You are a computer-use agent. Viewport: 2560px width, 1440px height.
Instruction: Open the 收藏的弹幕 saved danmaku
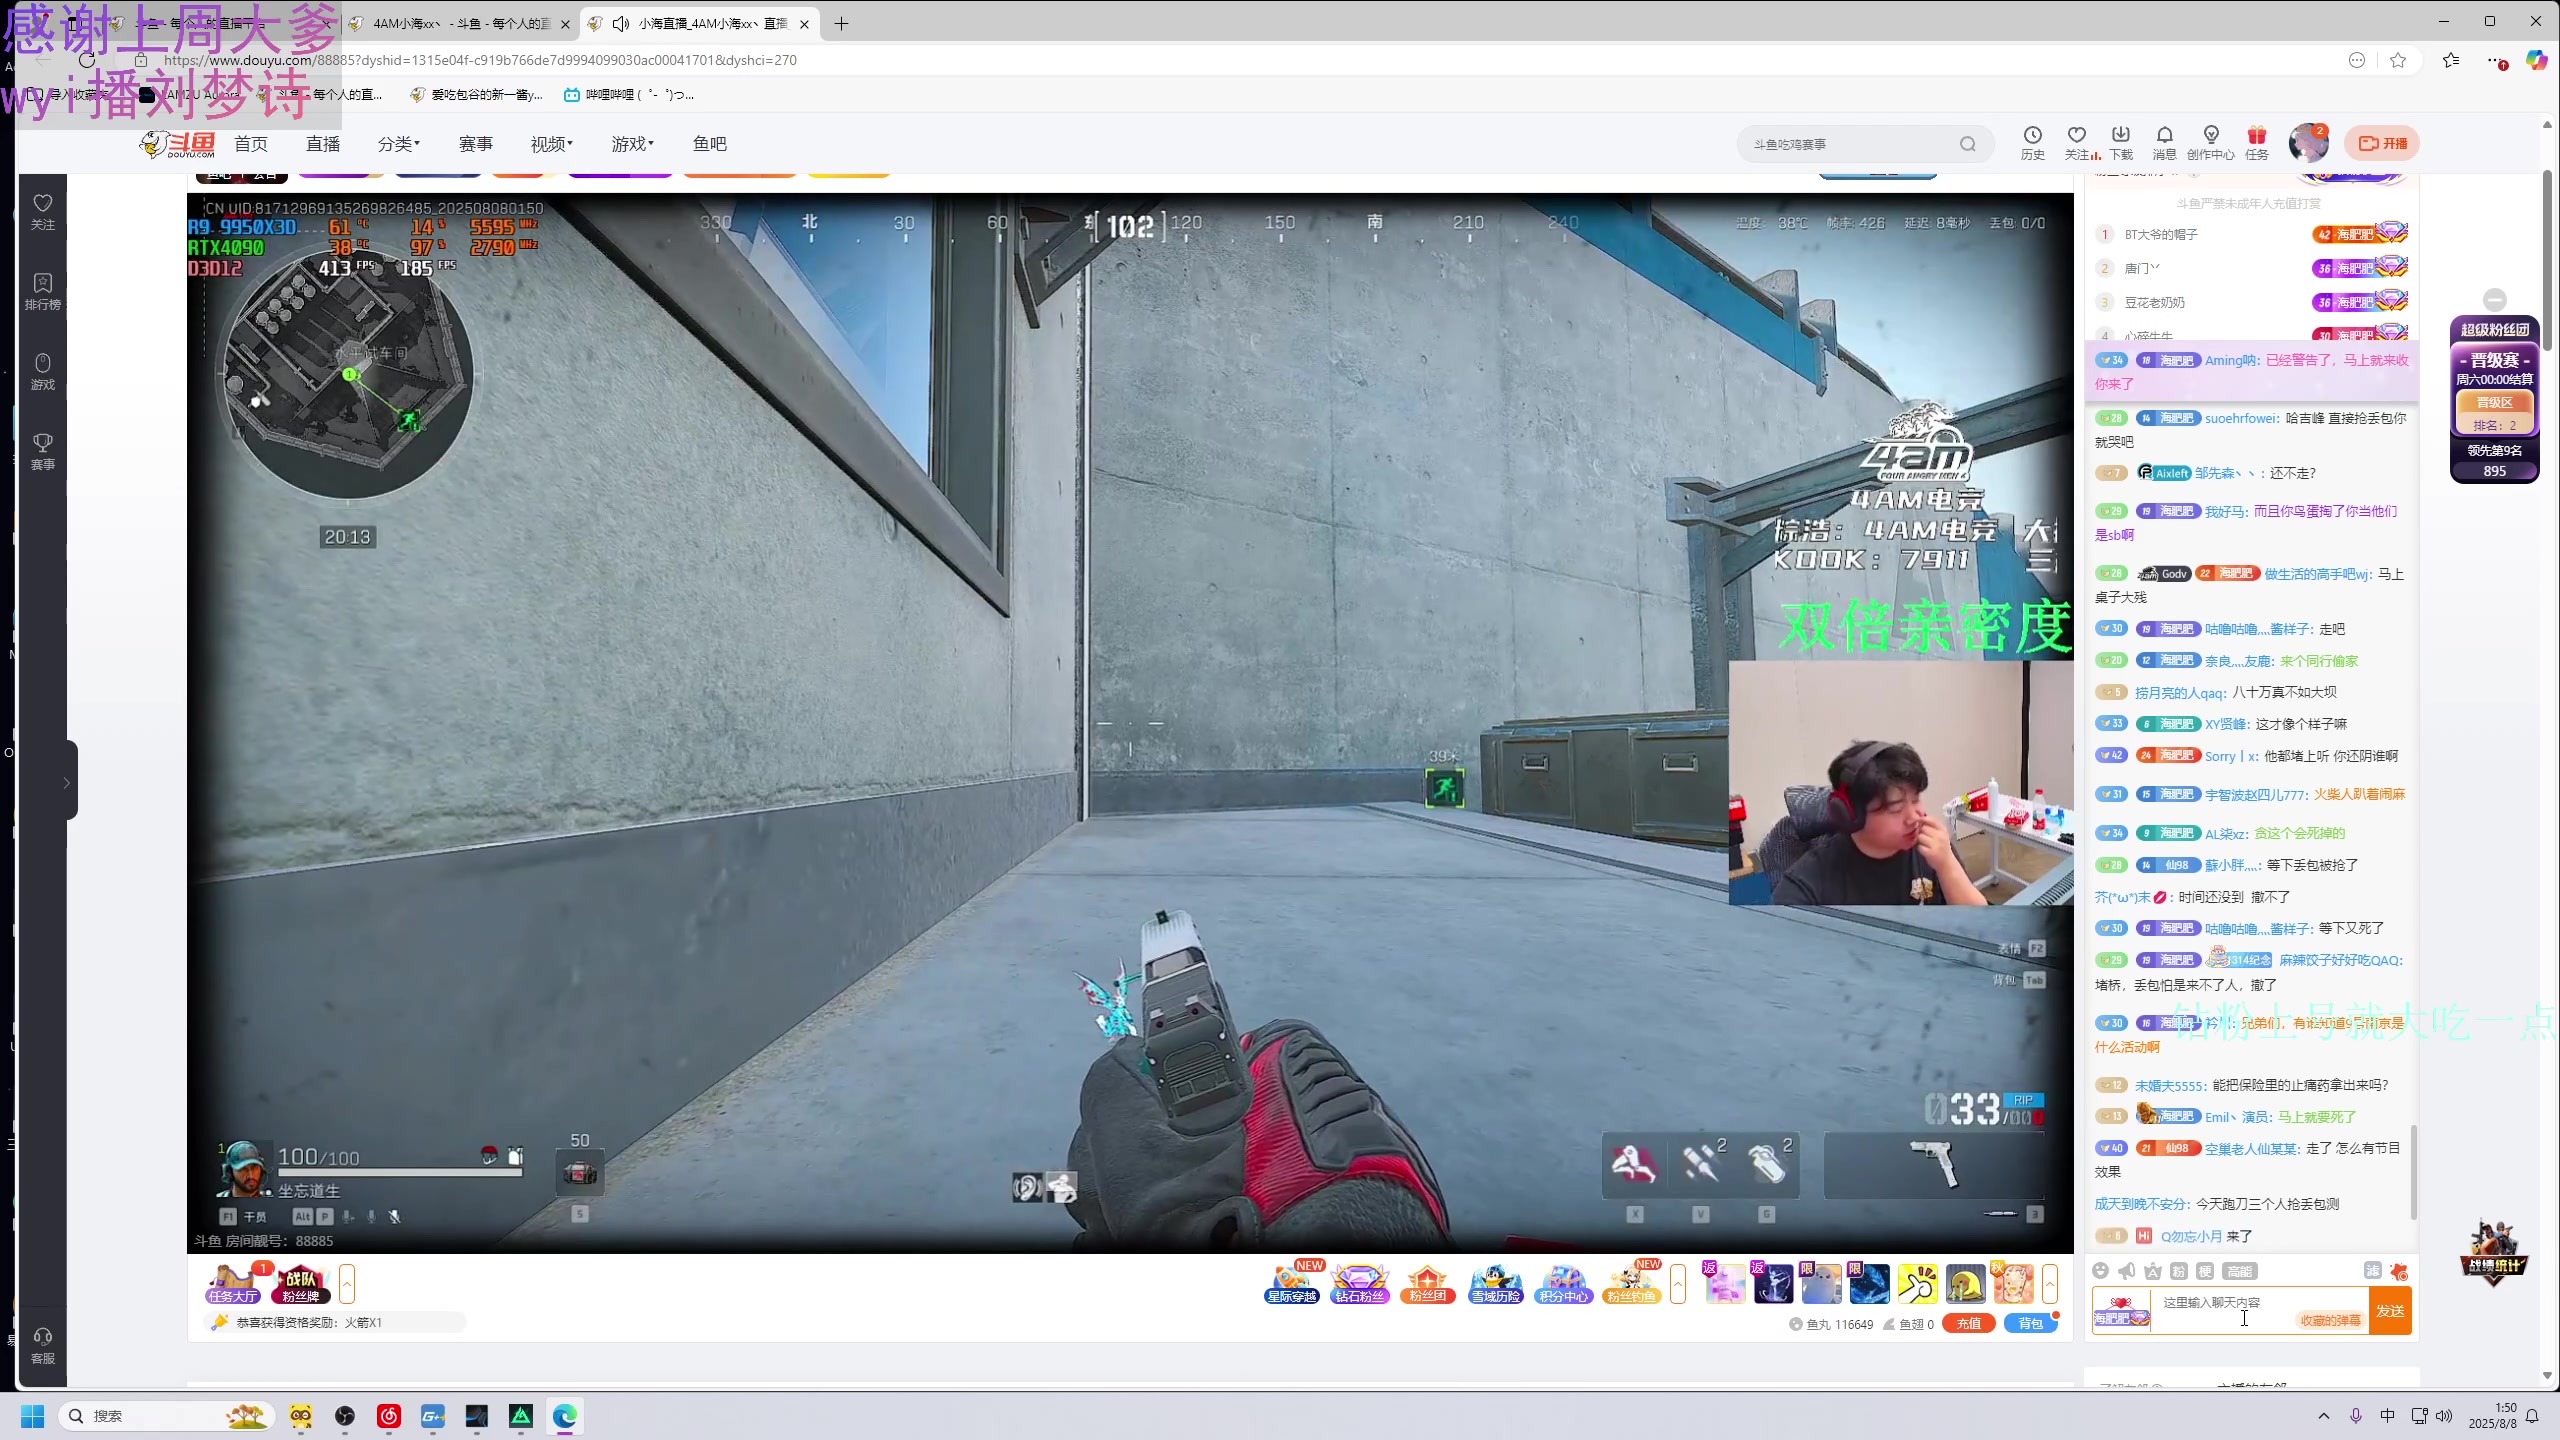[2331, 1320]
